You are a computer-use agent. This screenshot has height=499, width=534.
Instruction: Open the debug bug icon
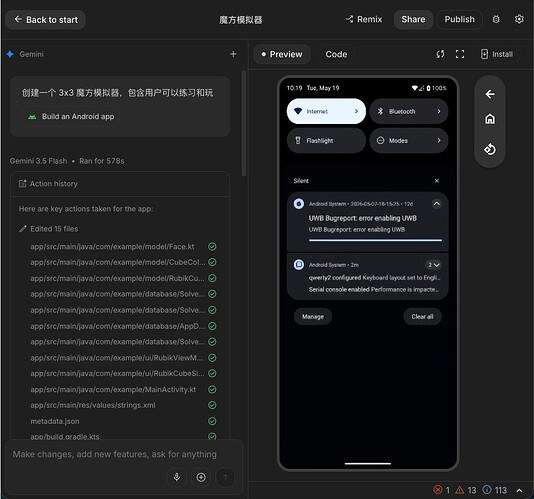click(496, 19)
